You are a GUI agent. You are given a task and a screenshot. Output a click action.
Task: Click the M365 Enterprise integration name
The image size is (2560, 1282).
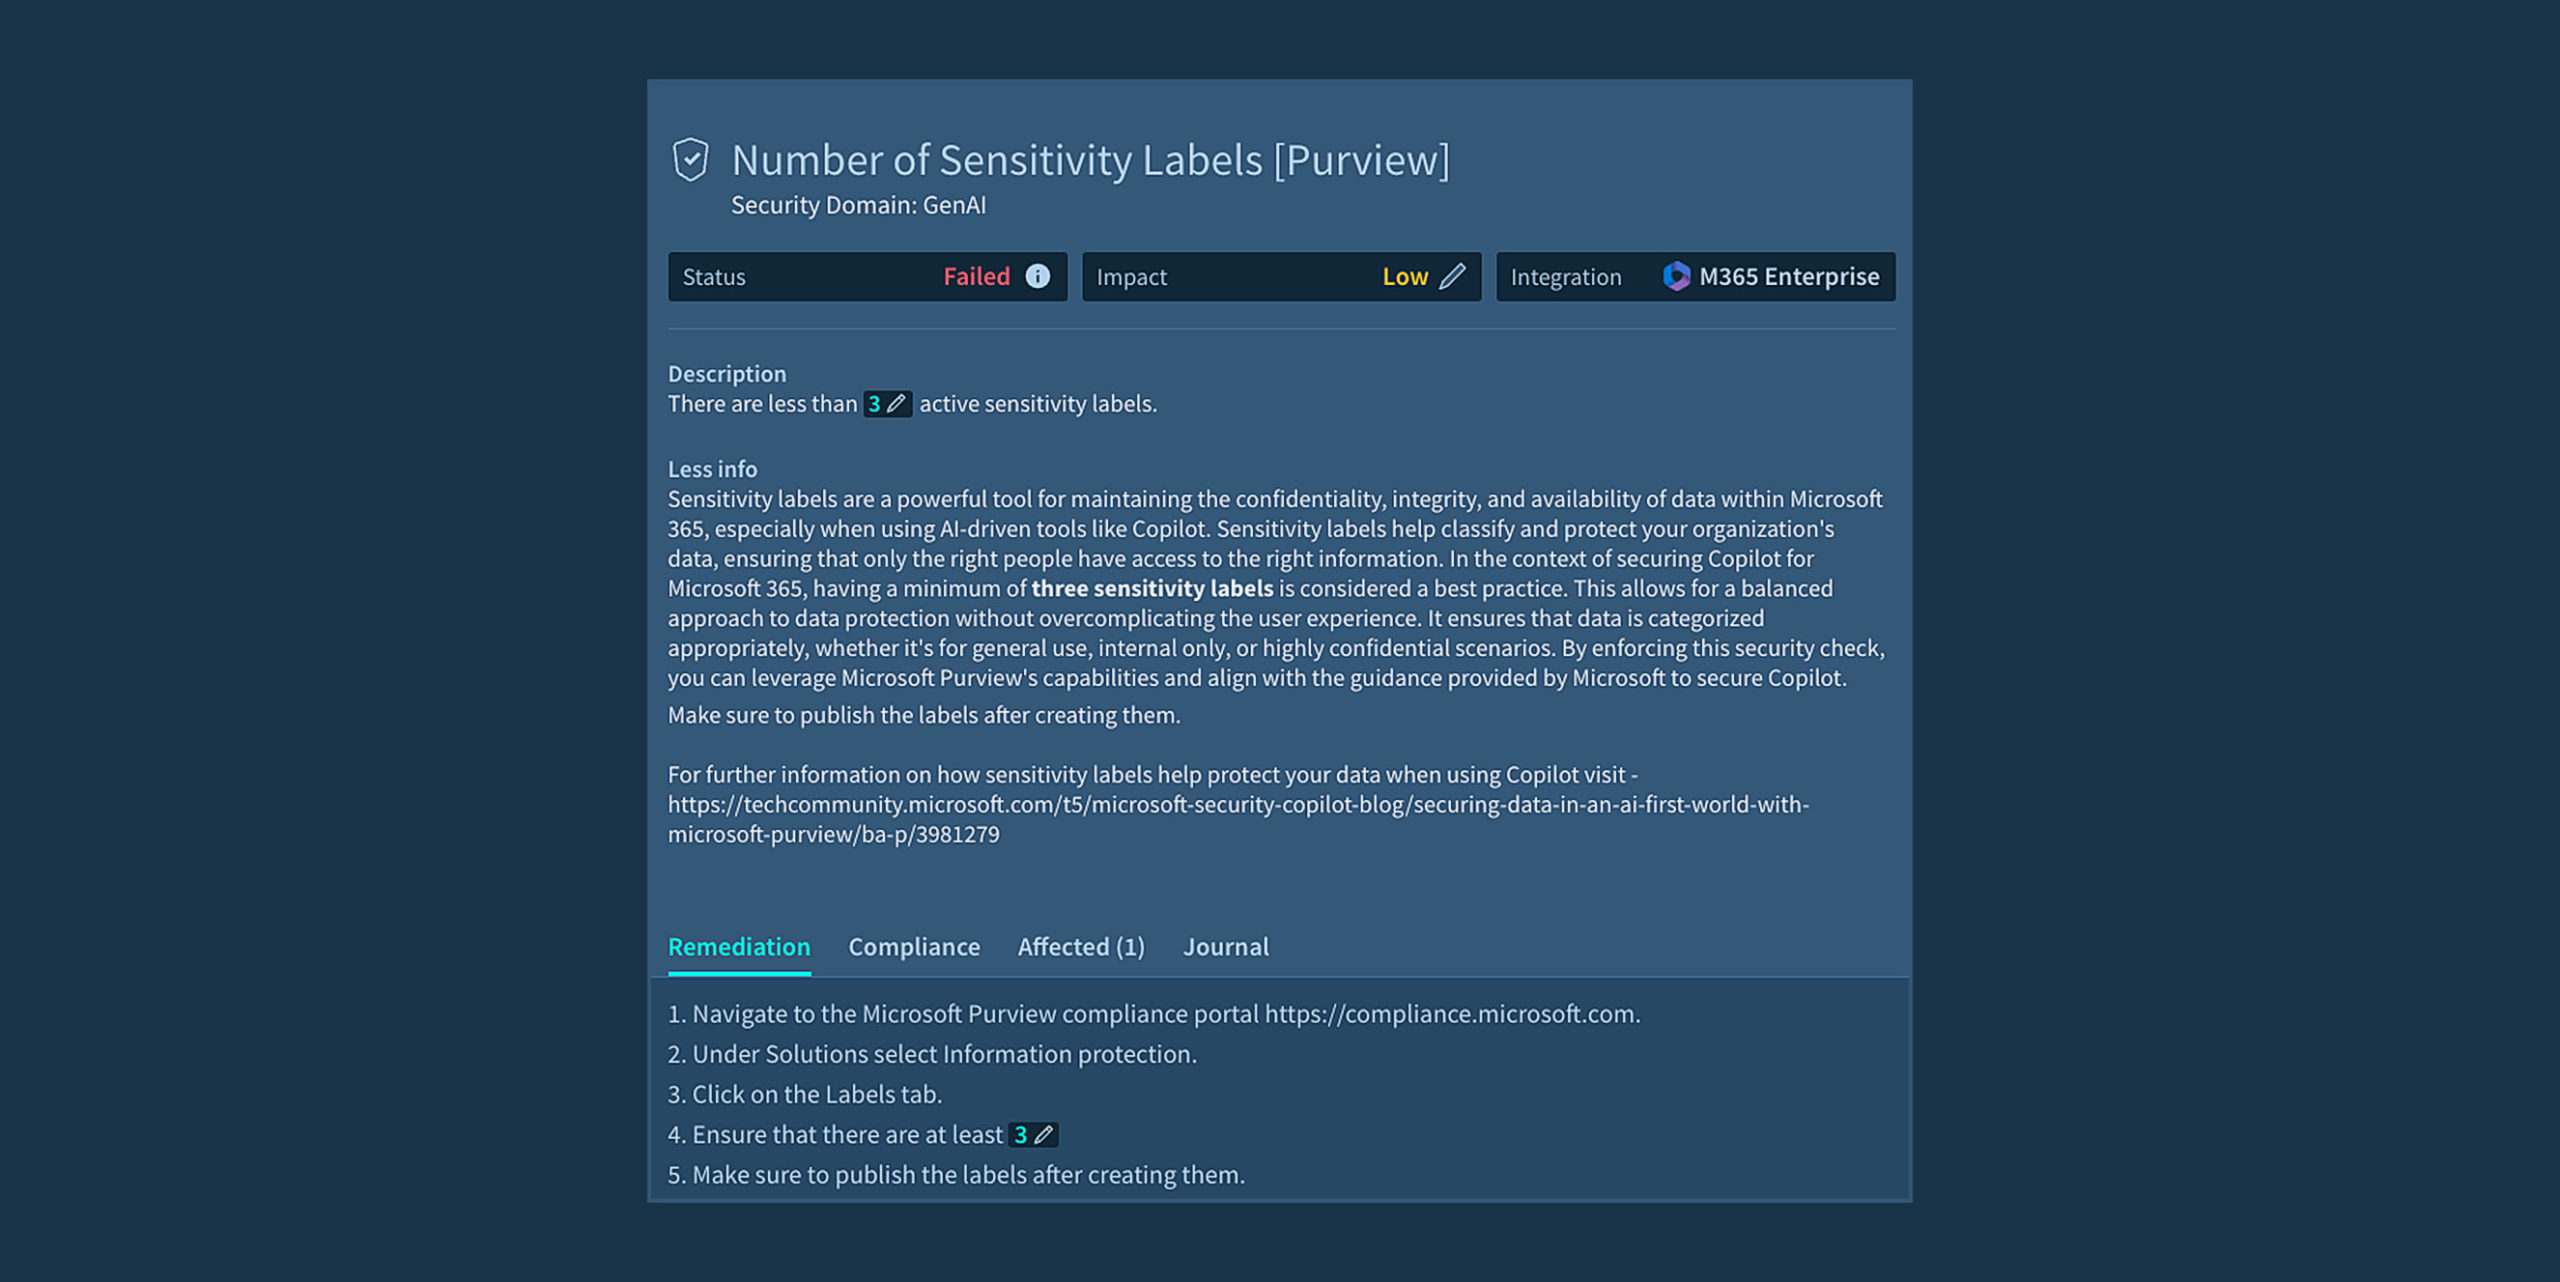pyautogui.click(x=1789, y=276)
